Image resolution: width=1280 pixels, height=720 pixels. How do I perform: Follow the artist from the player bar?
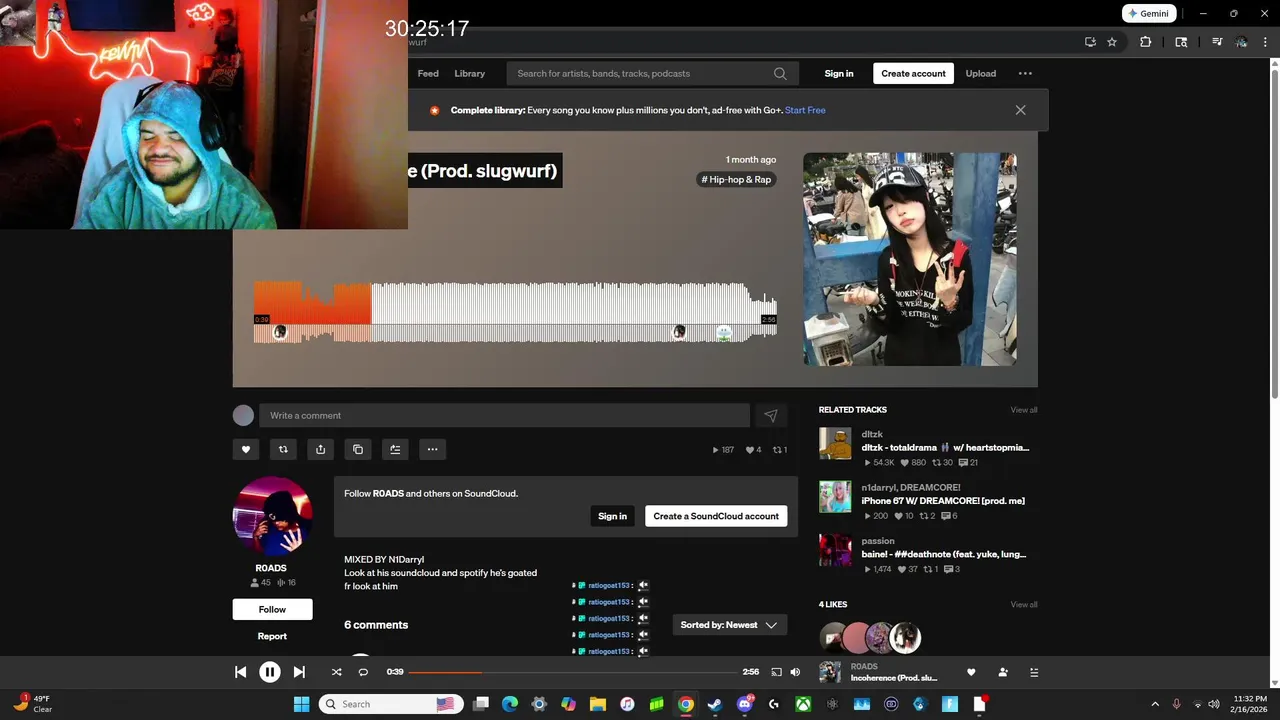(x=1003, y=672)
